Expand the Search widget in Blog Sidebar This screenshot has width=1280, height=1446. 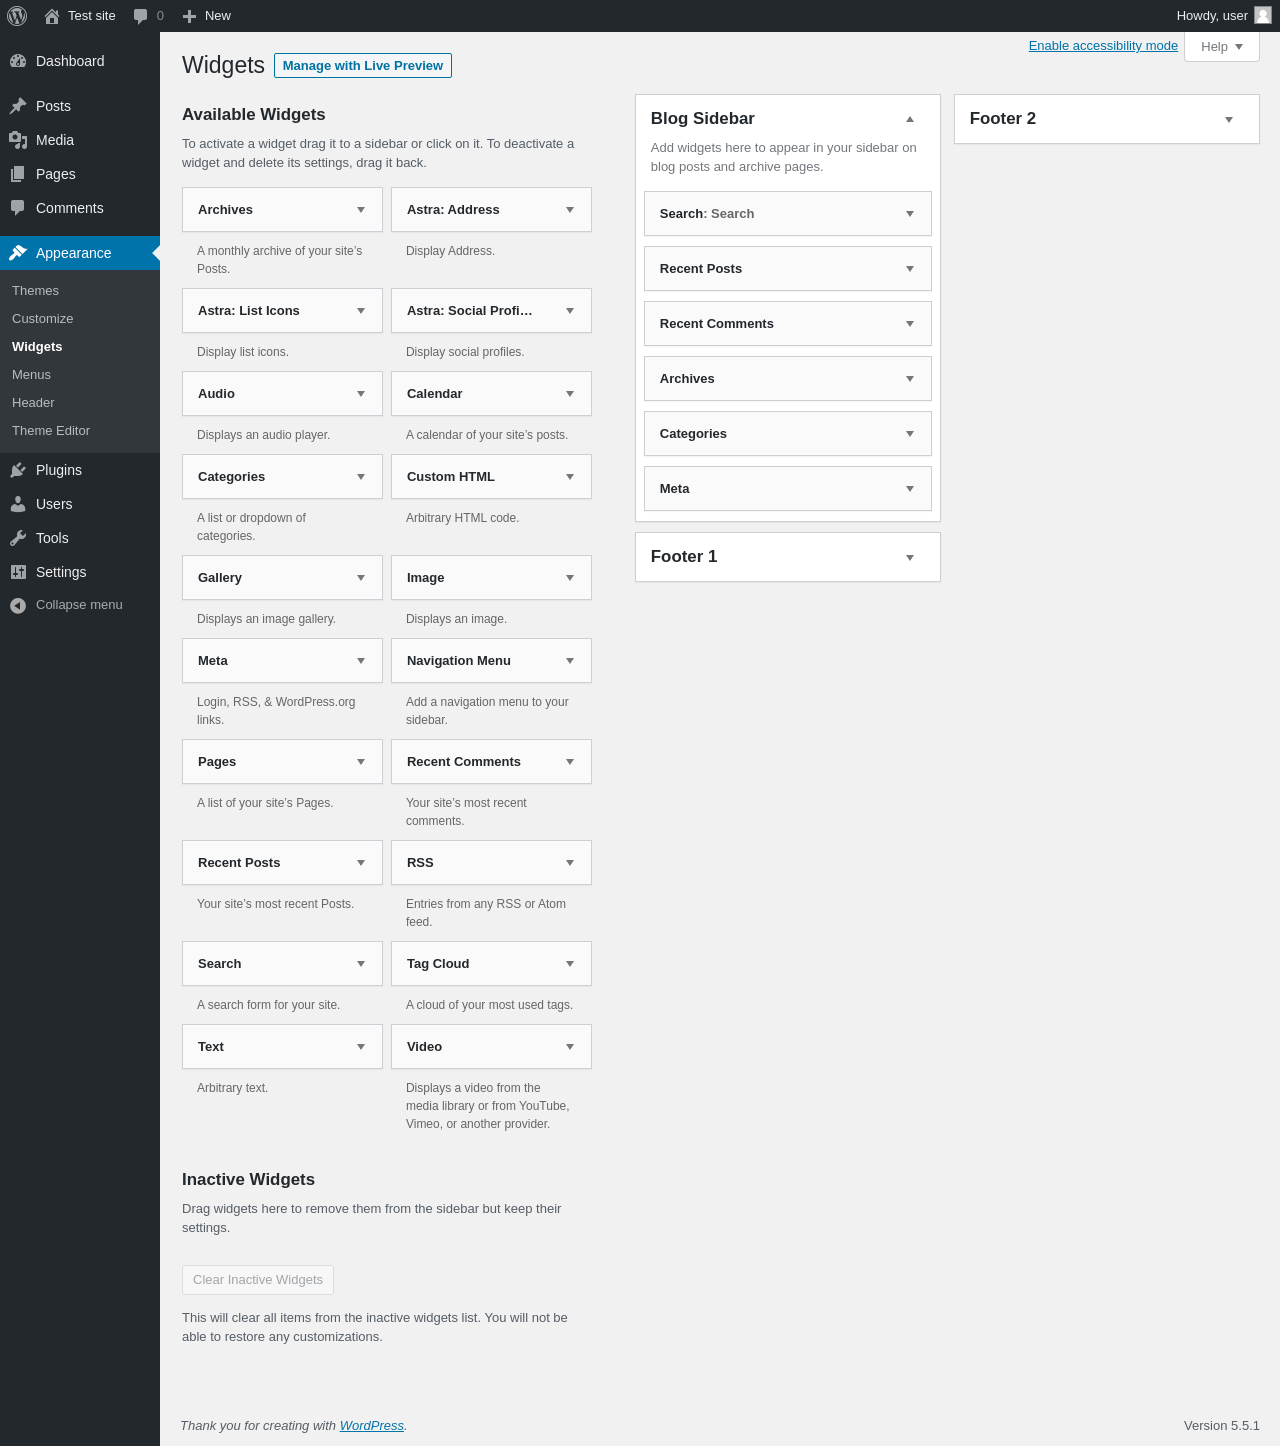(x=910, y=214)
